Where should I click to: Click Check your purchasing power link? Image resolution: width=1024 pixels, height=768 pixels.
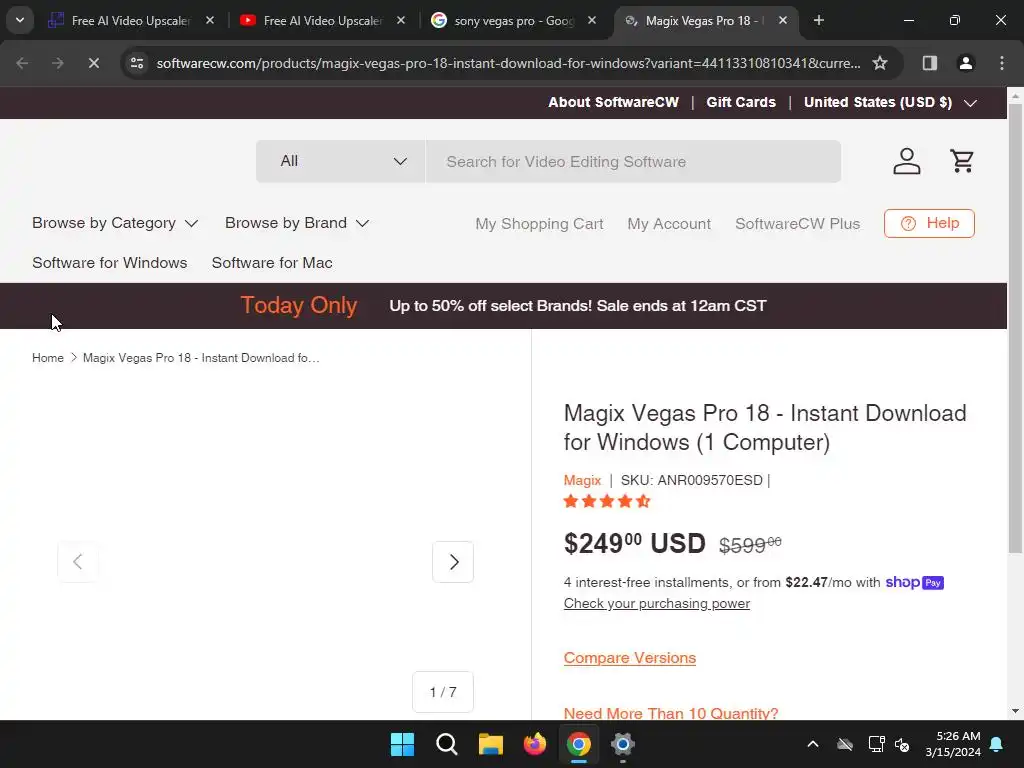[x=656, y=603]
